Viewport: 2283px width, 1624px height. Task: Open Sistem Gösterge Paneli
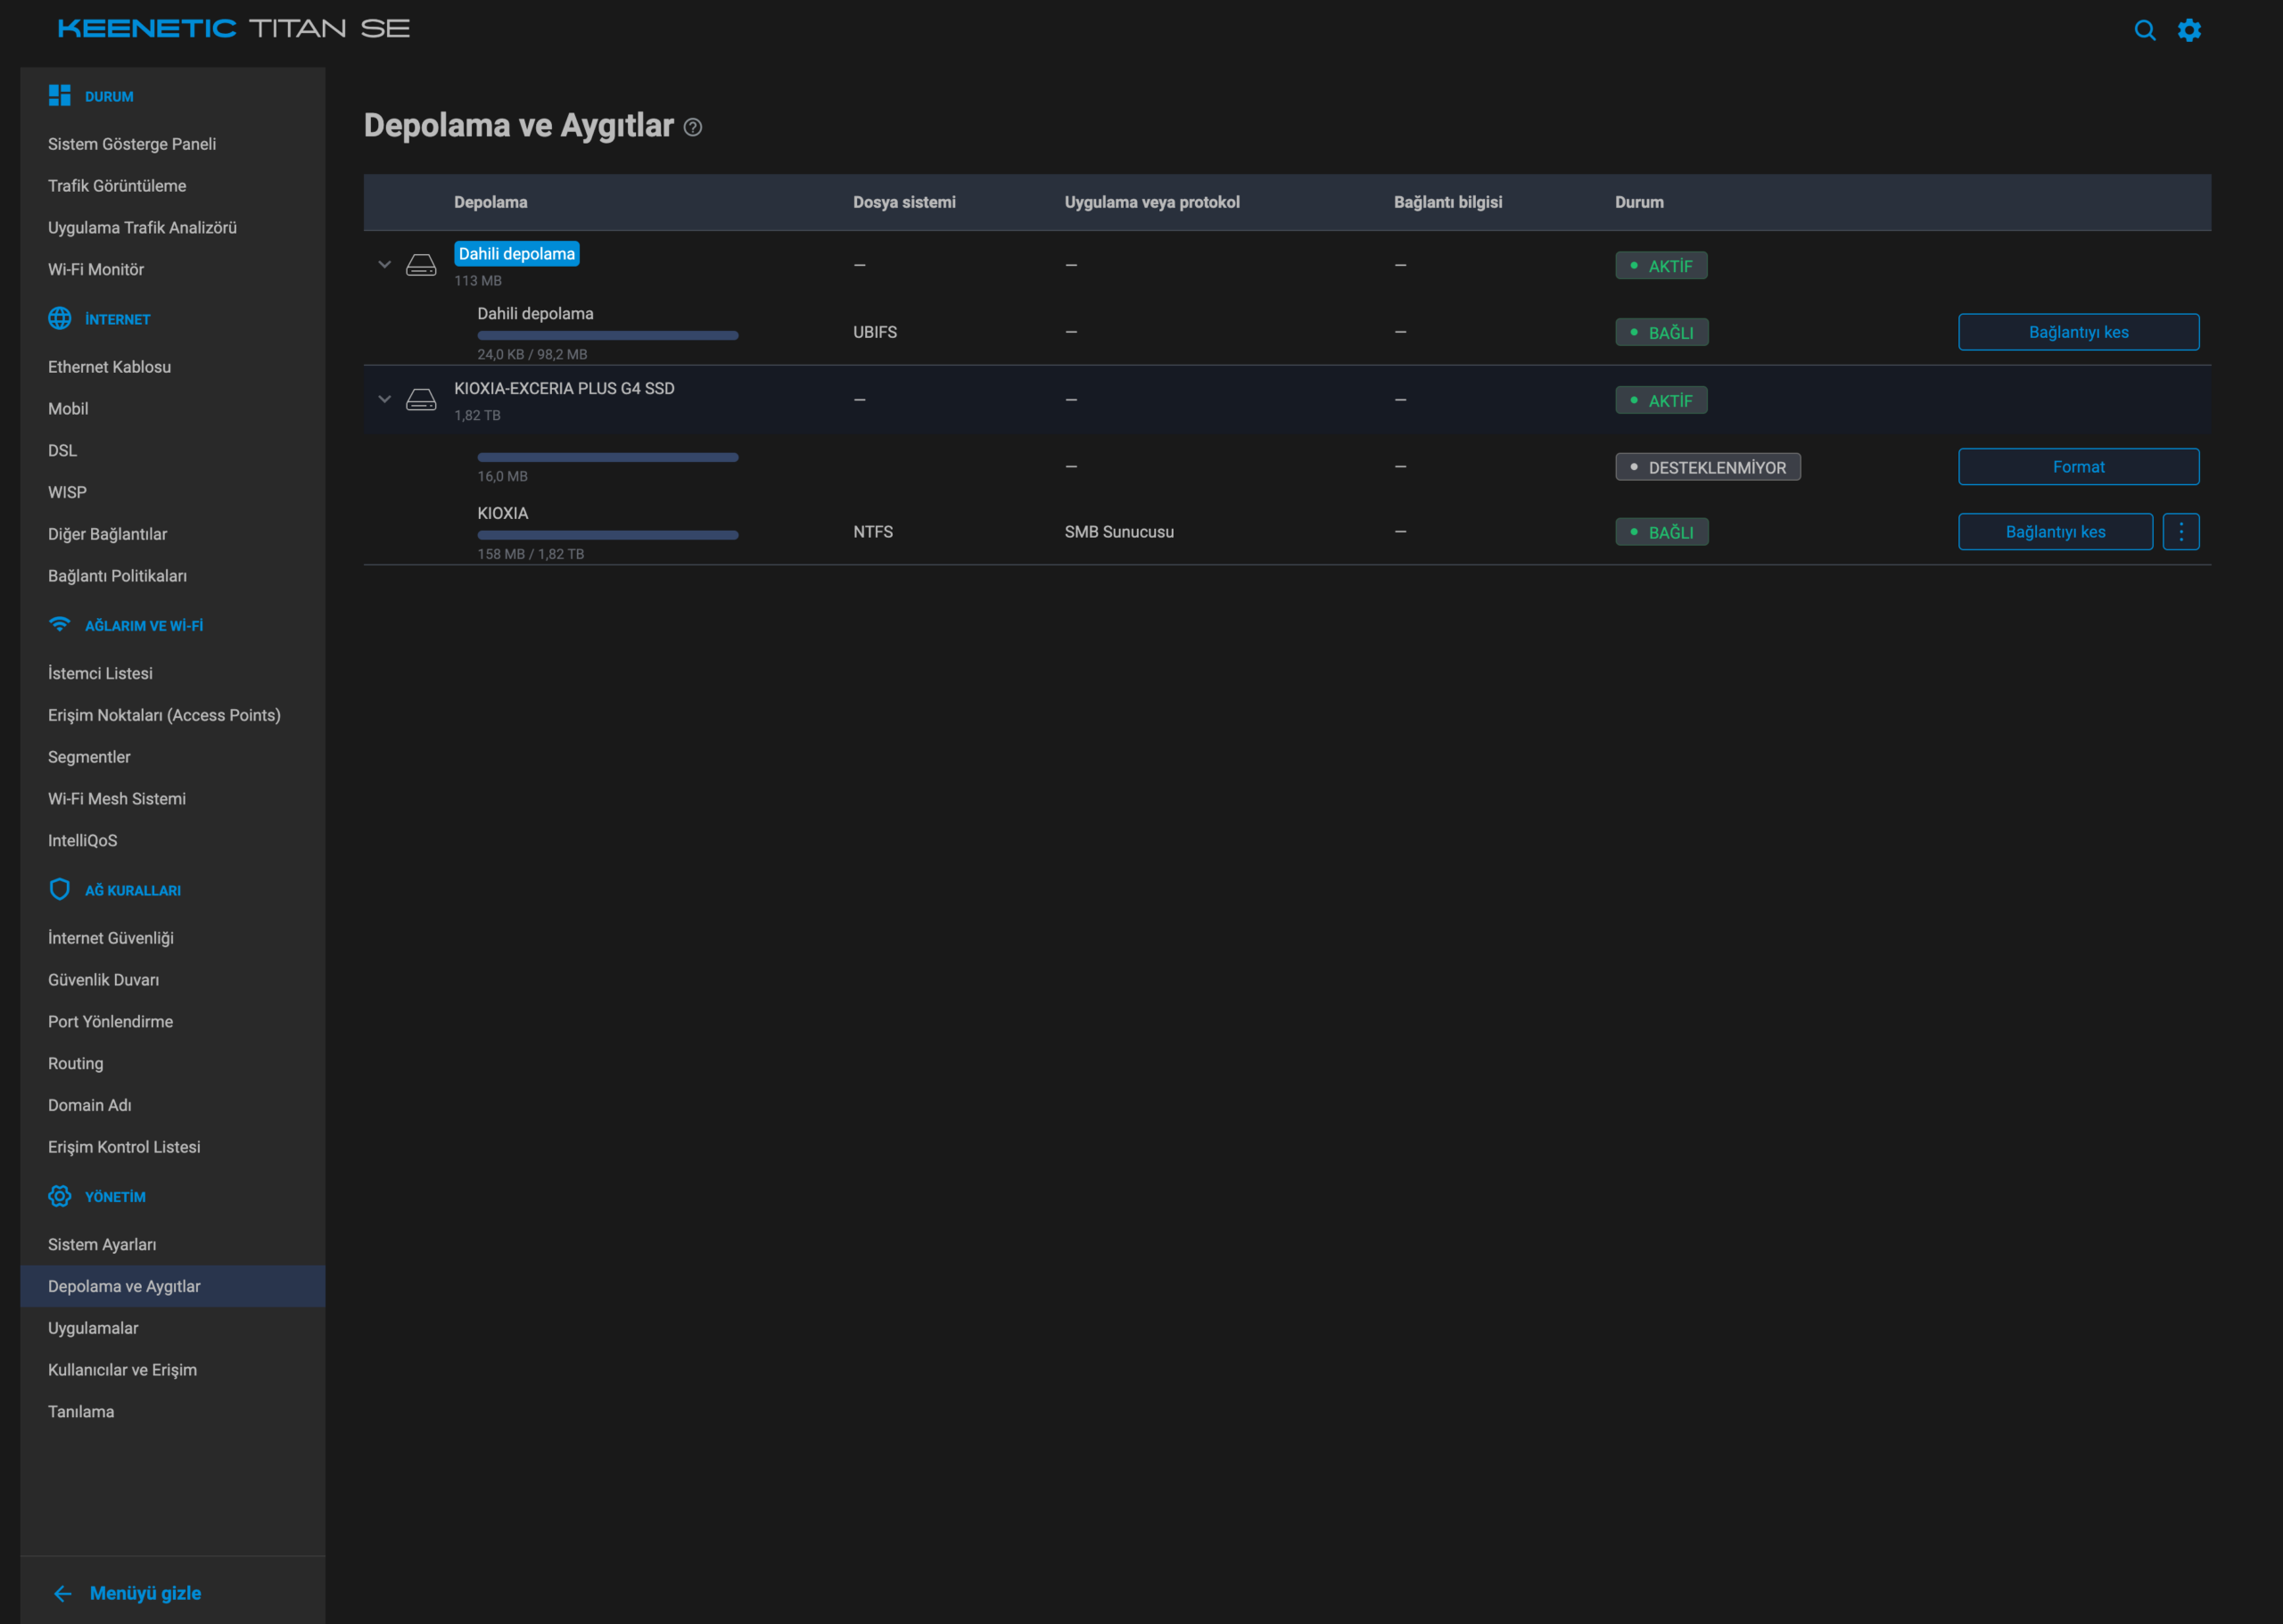tap(132, 144)
